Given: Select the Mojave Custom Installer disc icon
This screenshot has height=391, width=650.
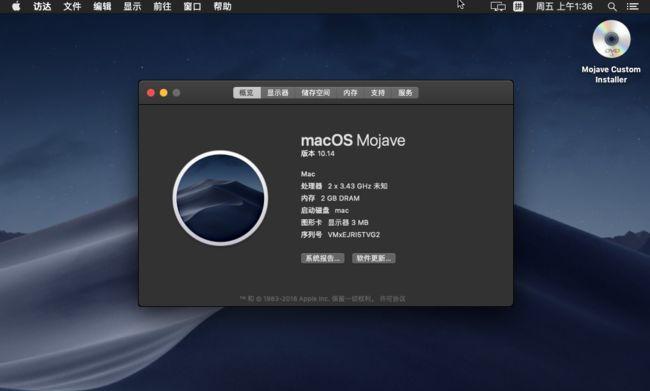Looking at the screenshot, I should click(611, 39).
